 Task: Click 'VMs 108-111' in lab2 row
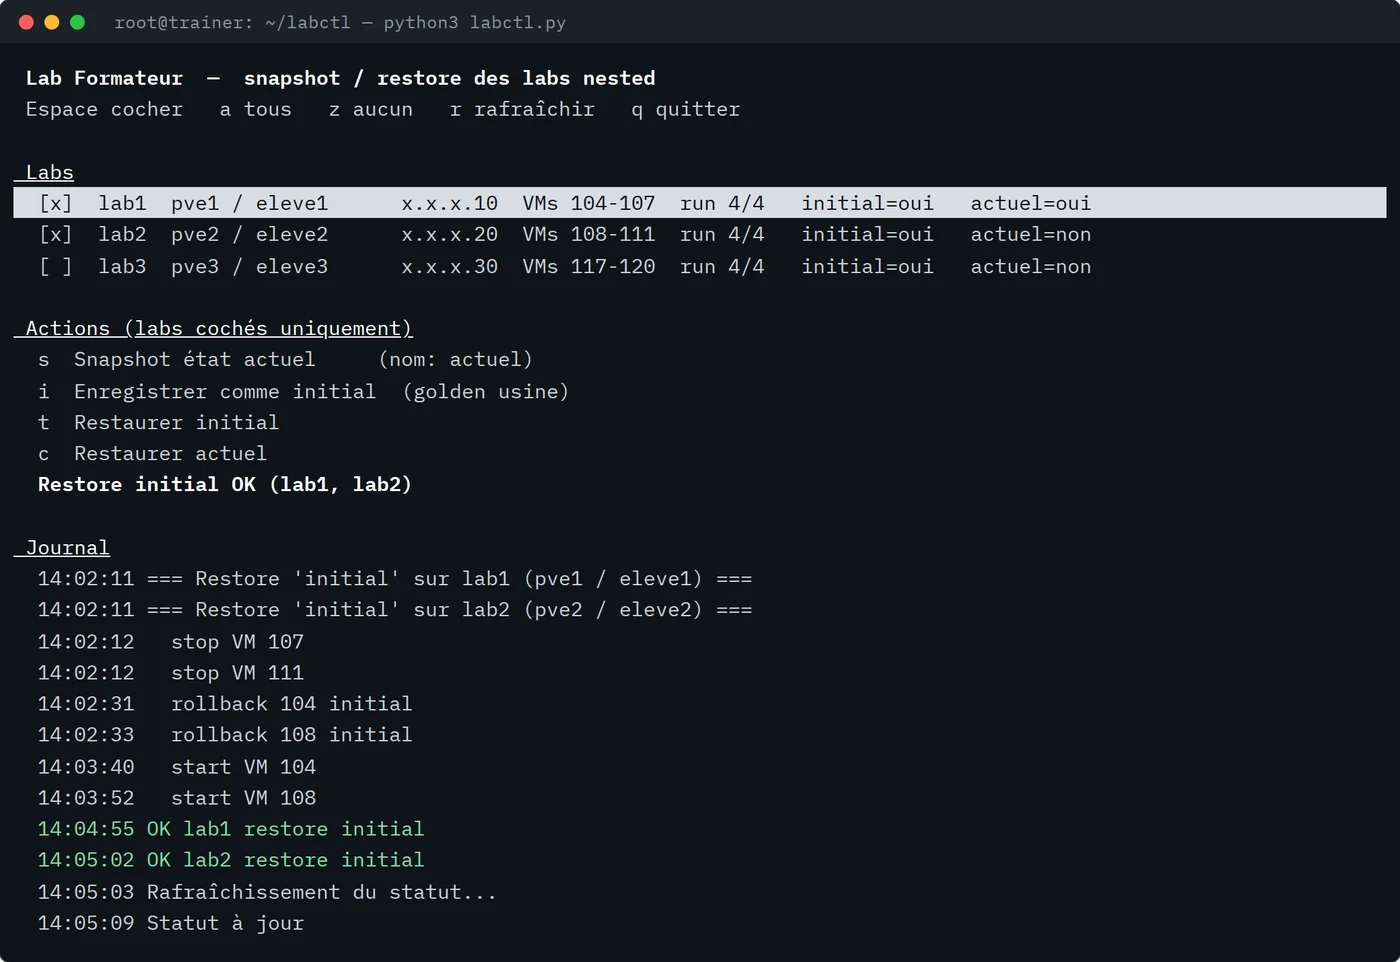click(x=589, y=234)
